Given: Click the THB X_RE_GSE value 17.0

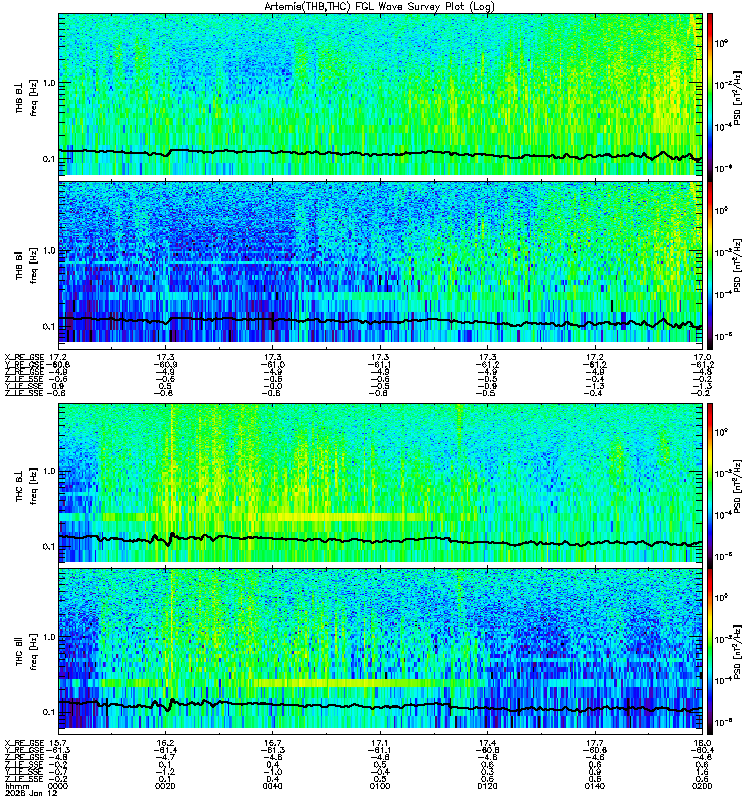Looking at the screenshot, I should pyautogui.click(x=702, y=357).
